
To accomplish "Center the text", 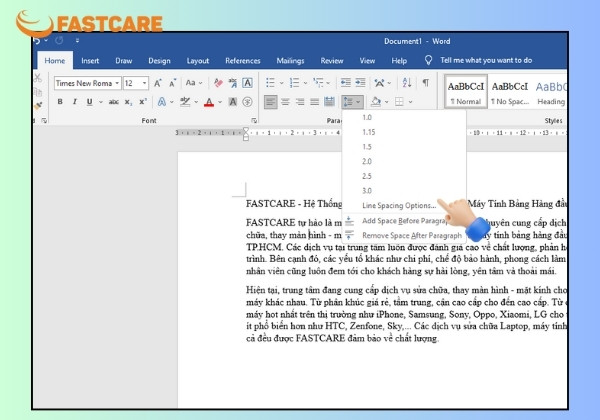I will (x=285, y=102).
